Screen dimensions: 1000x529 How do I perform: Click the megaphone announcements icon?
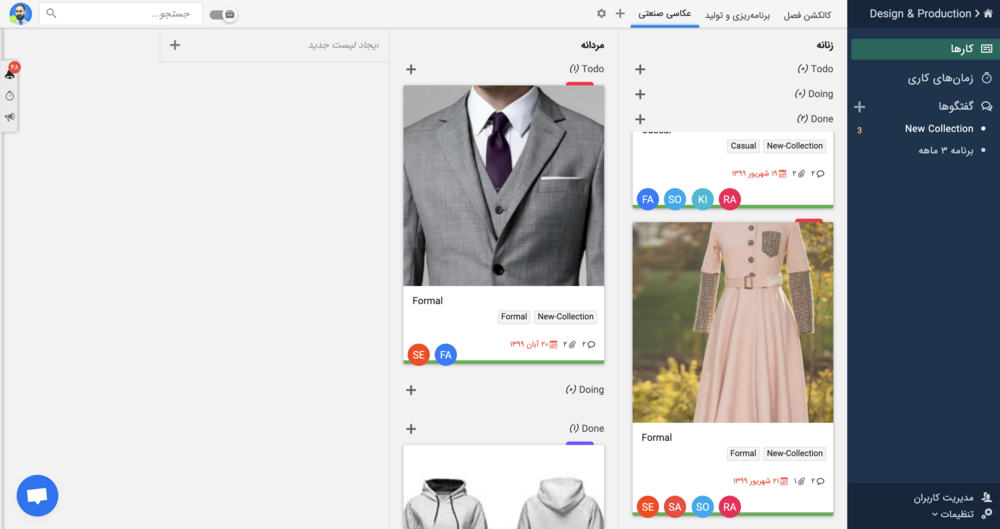click(x=10, y=117)
